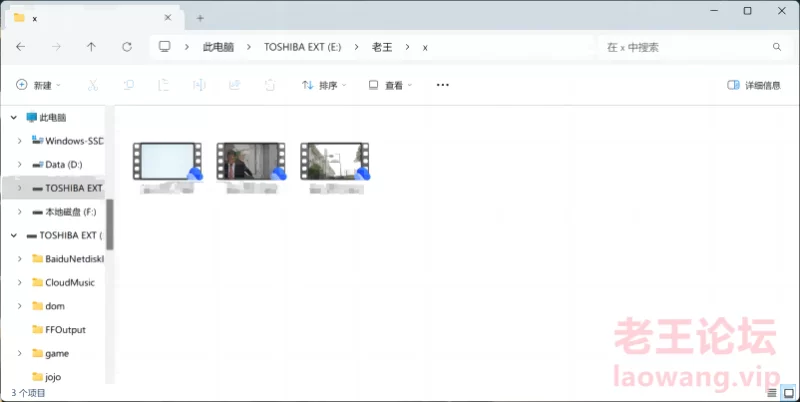Expand the BaiduNetdisk folder tree node

tap(20, 258)
